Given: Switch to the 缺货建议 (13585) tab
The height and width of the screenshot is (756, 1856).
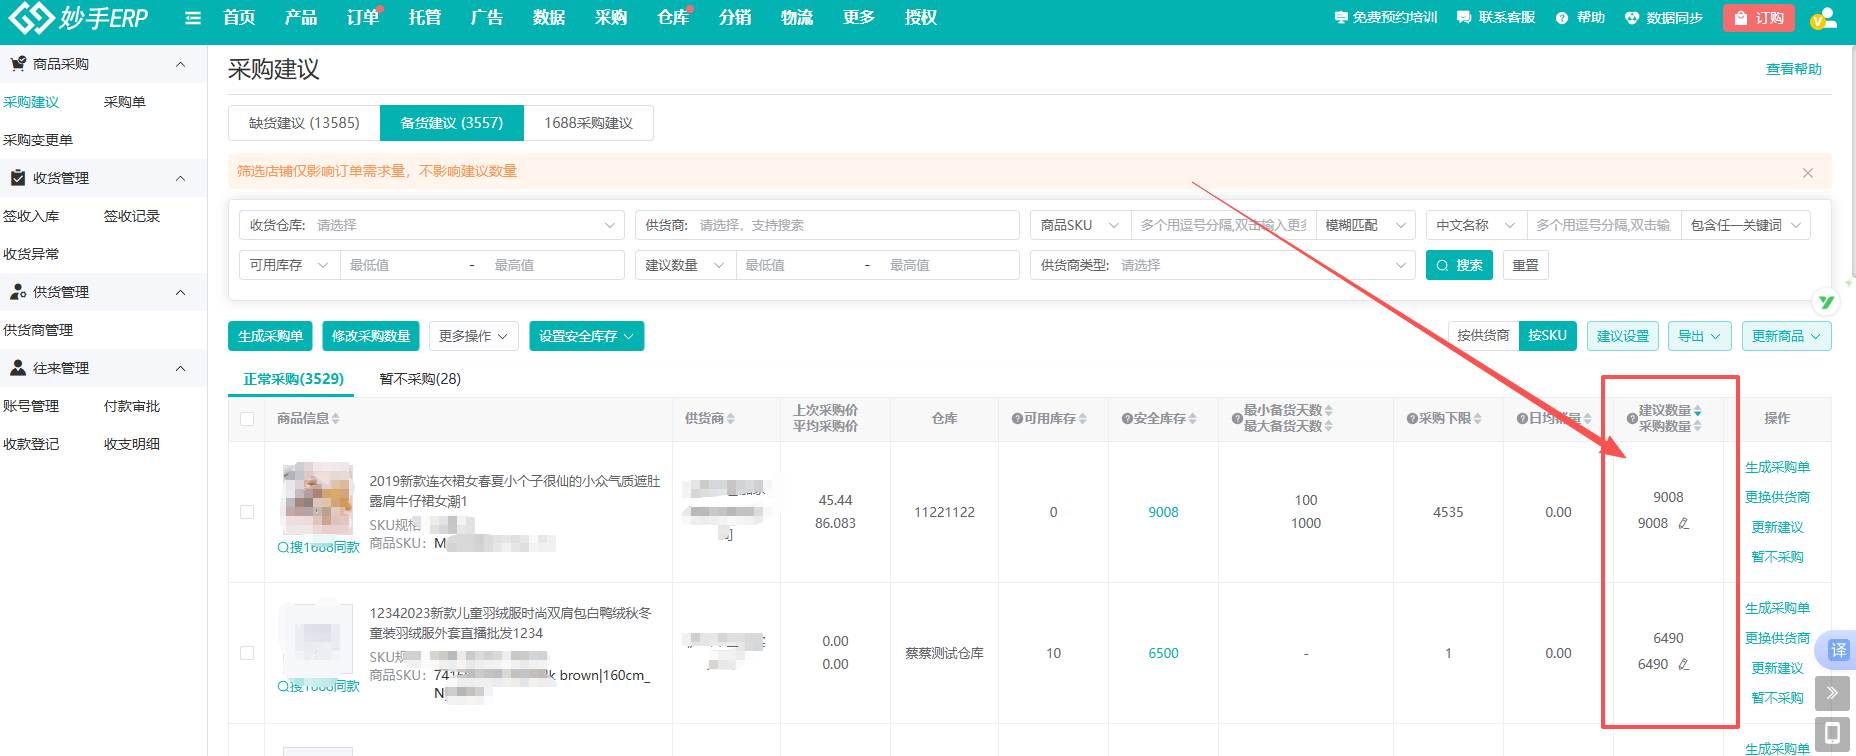Looking at the screenshot, I should (x=304, y=123).
